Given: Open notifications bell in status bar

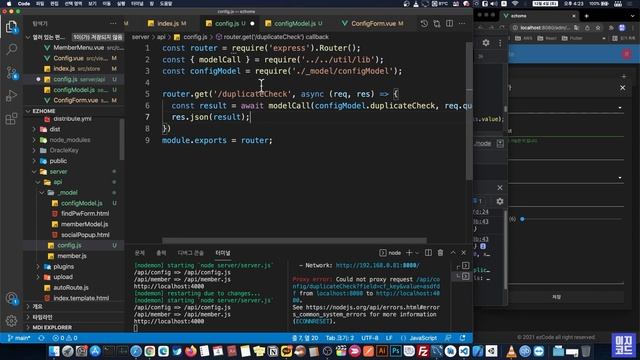Looking at the screenshot, I should [462, 338].
